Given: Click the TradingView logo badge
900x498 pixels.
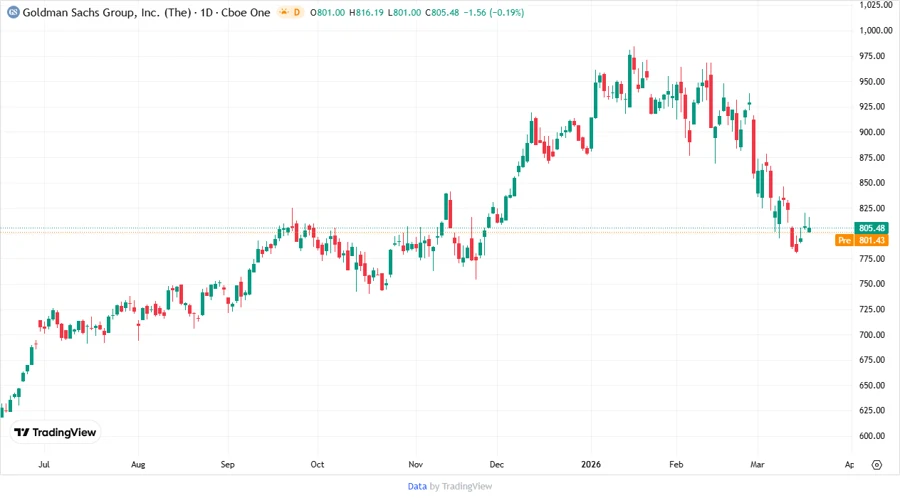Looking at the screenshot, I should 55,433.
